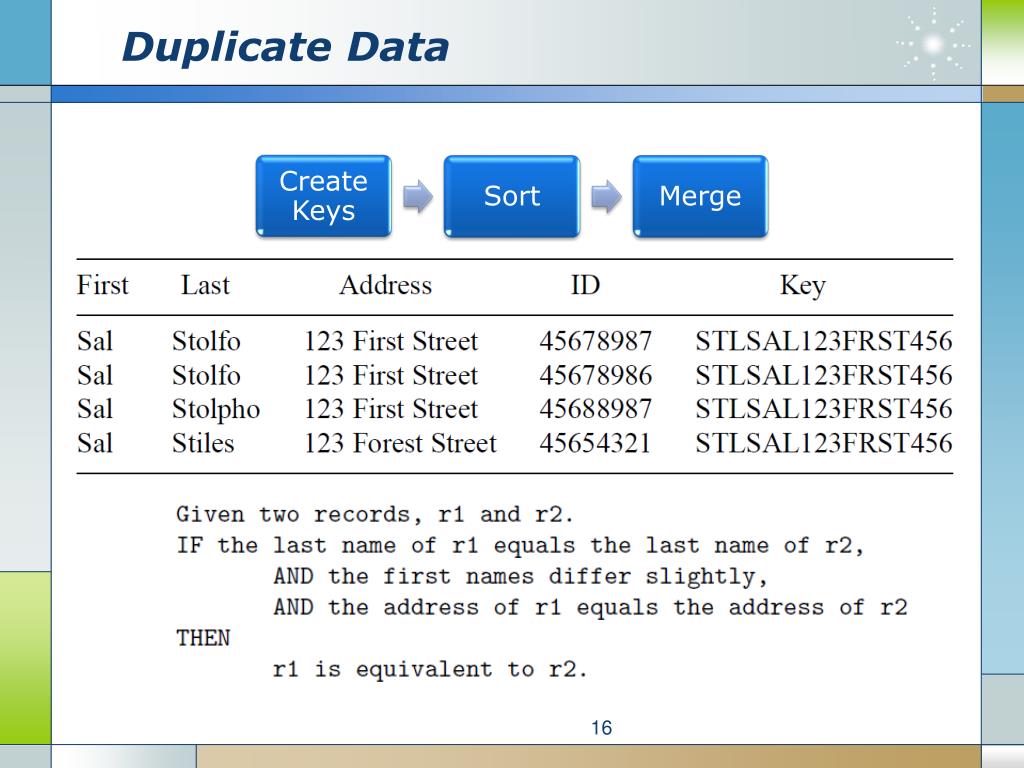Click the Merge box
1024x768 pixels.
point(700,196)
